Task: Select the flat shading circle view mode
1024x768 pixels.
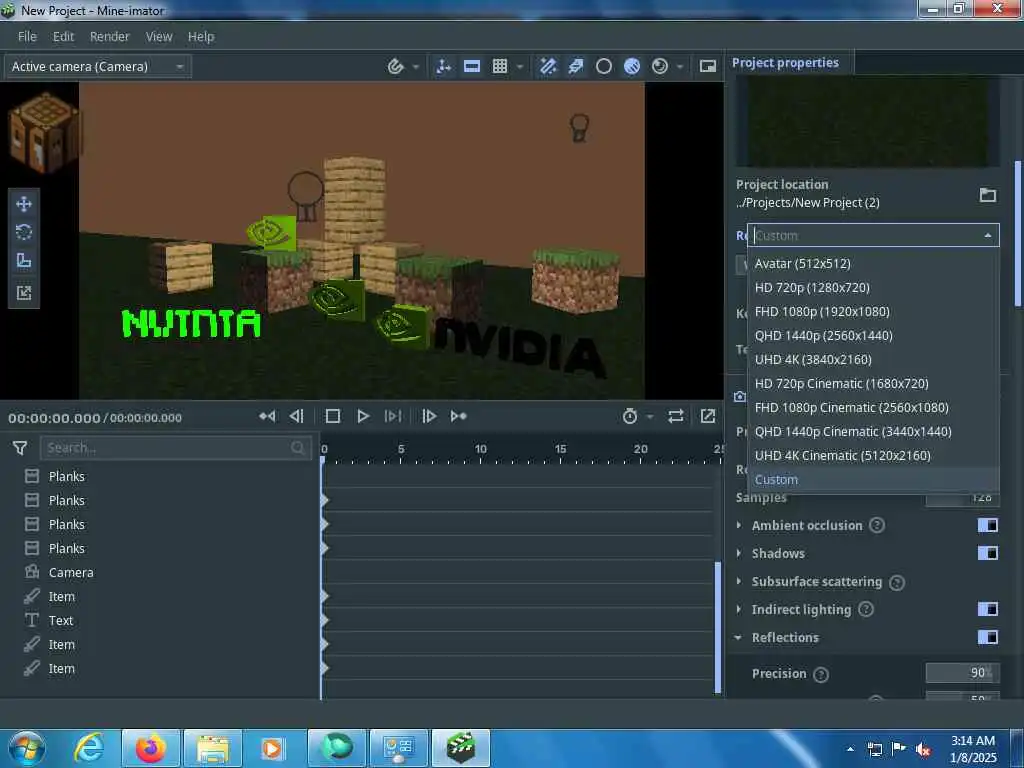Action: 604,66
